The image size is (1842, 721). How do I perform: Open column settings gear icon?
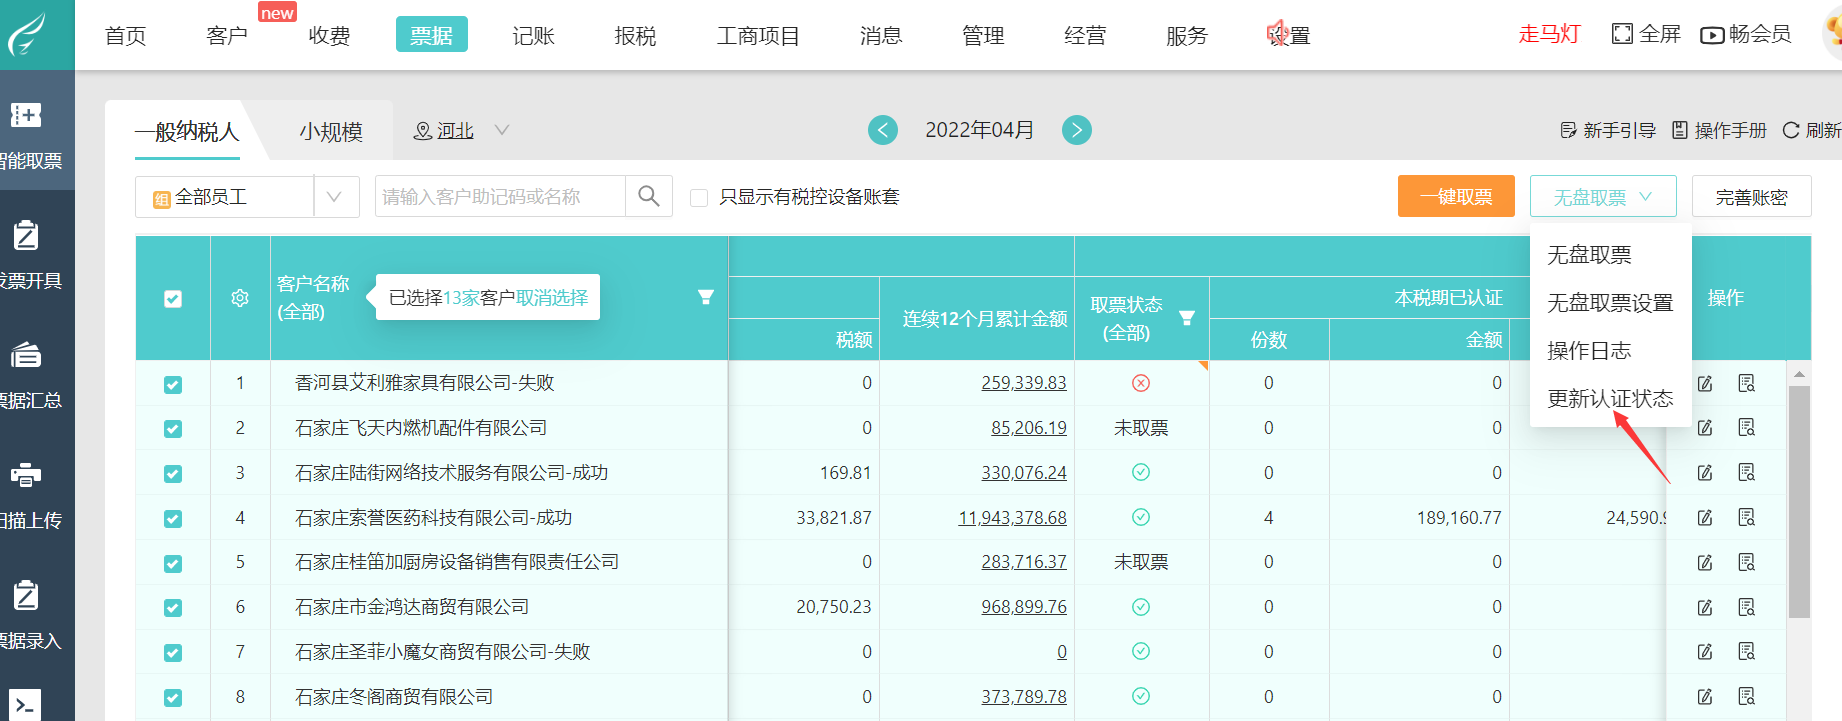tap(240, 298)
